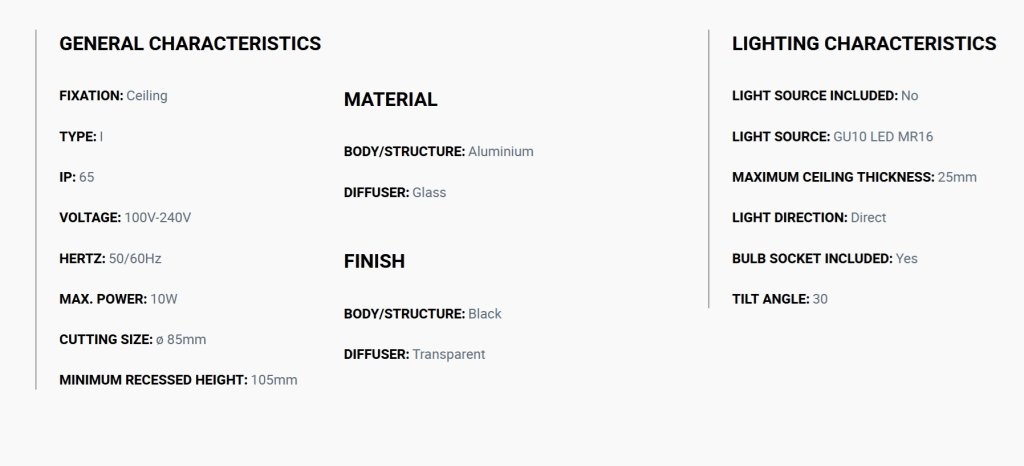This screenshot has width=1024, height=466.
Task: Click the Cutting Size ø 85mm entry
Action: 133,340
